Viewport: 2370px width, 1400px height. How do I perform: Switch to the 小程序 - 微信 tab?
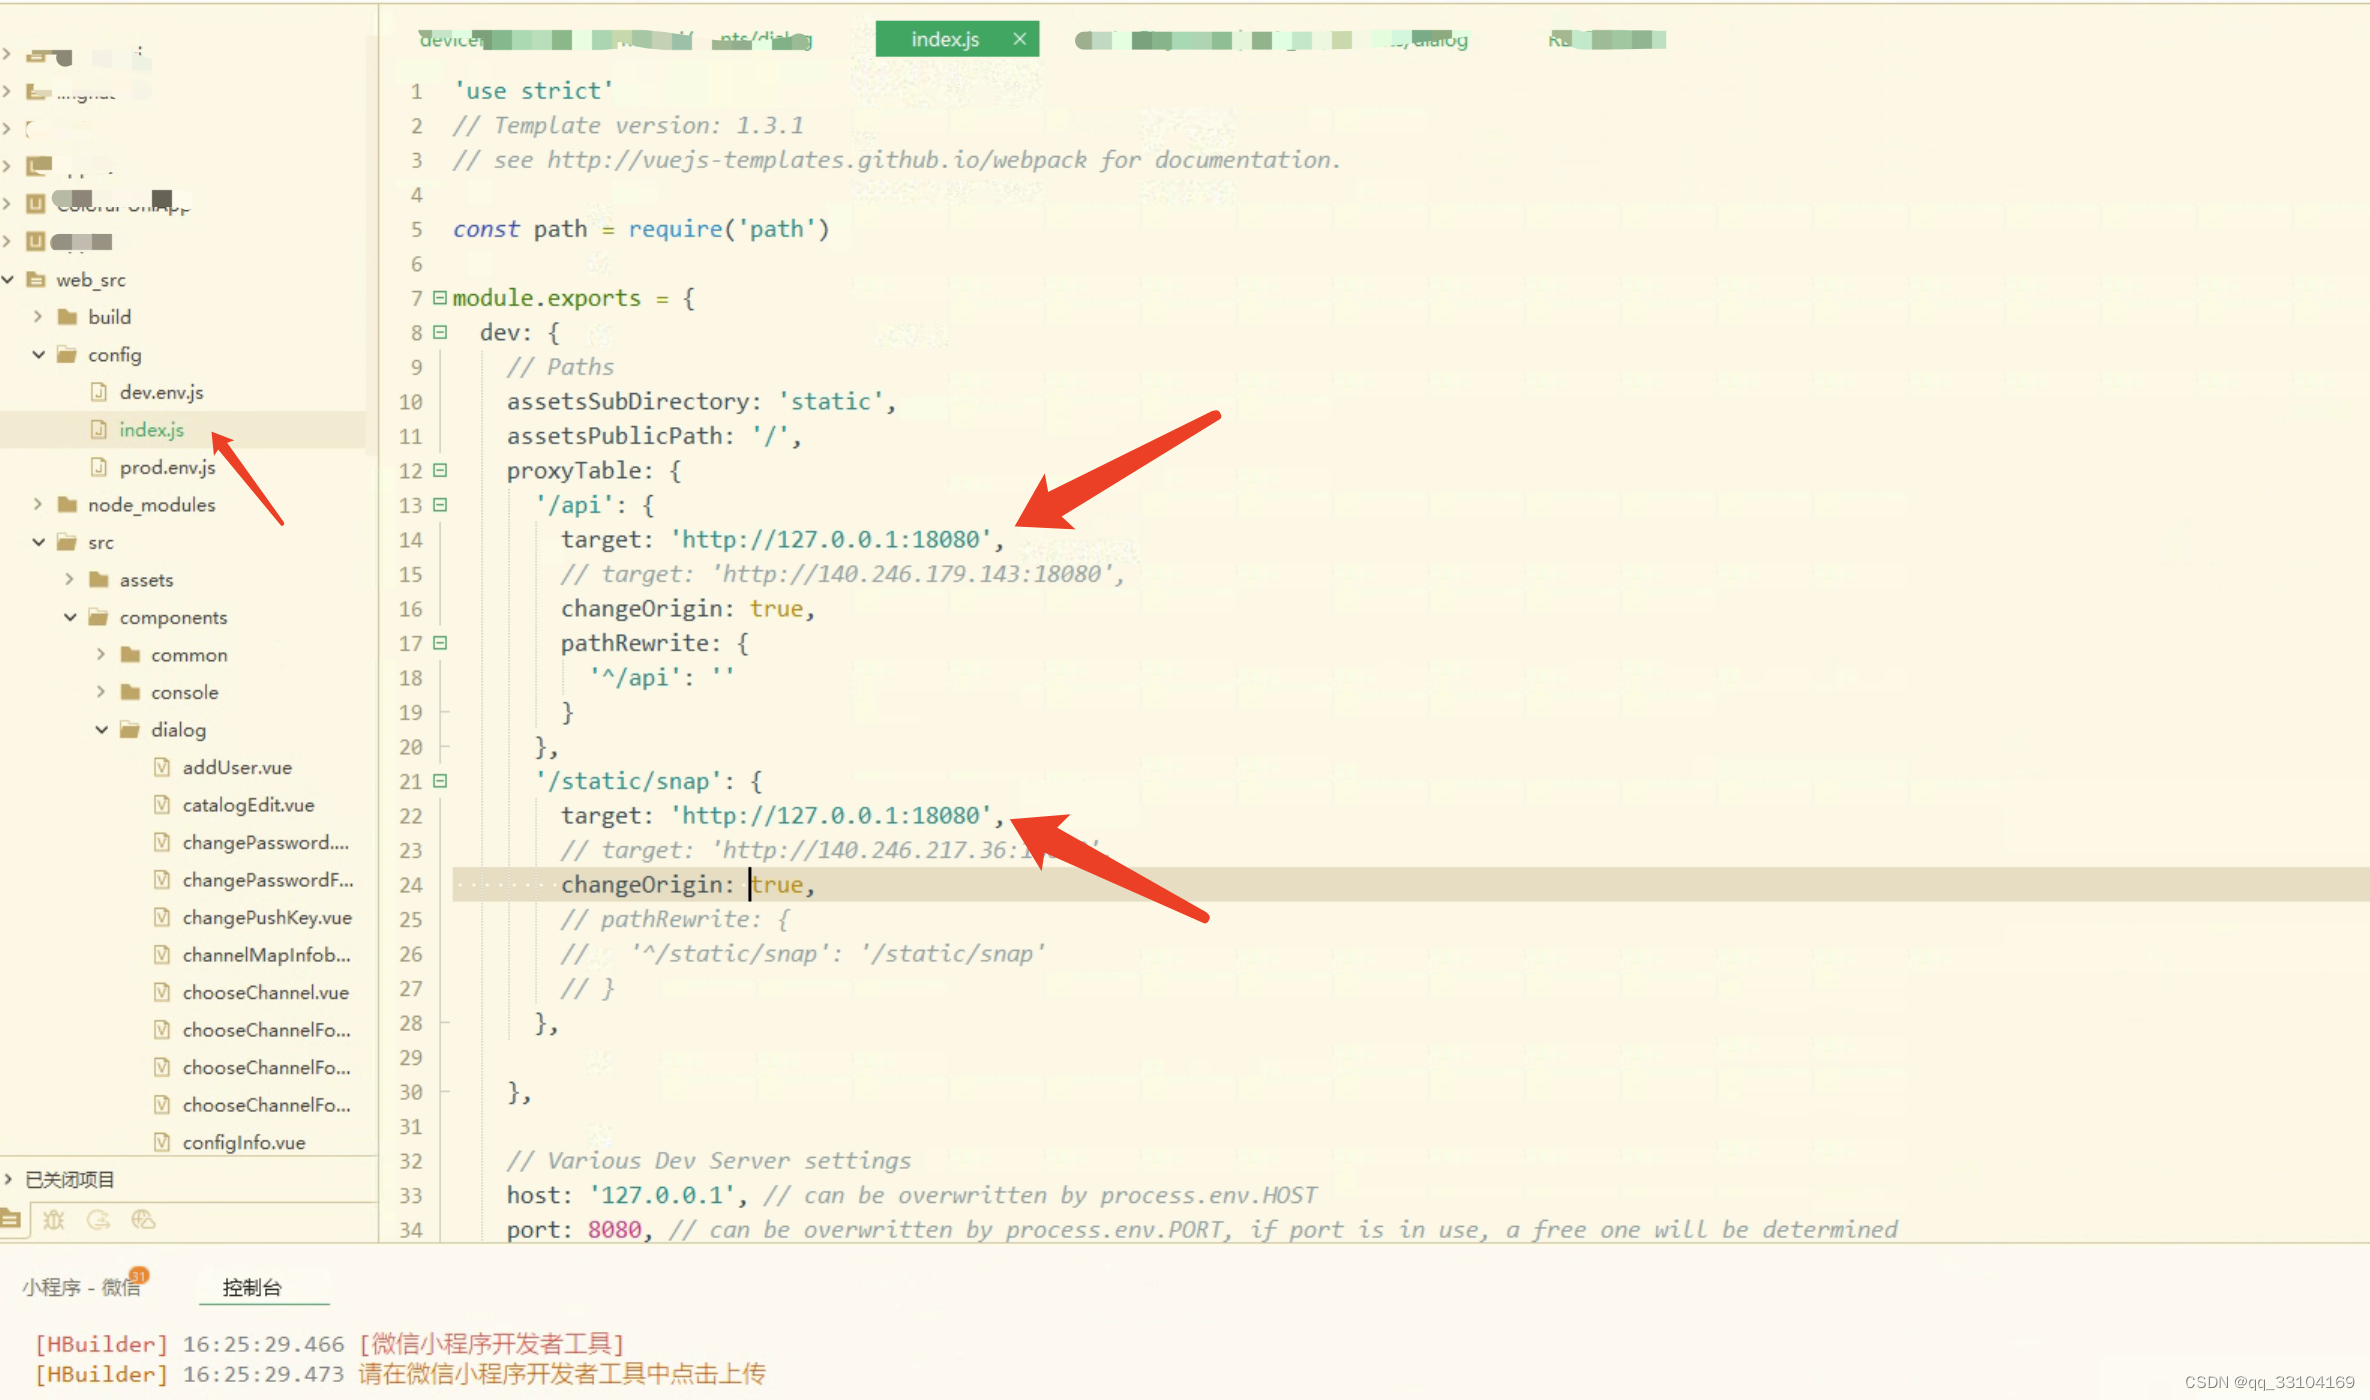[x=82, y=1287]
